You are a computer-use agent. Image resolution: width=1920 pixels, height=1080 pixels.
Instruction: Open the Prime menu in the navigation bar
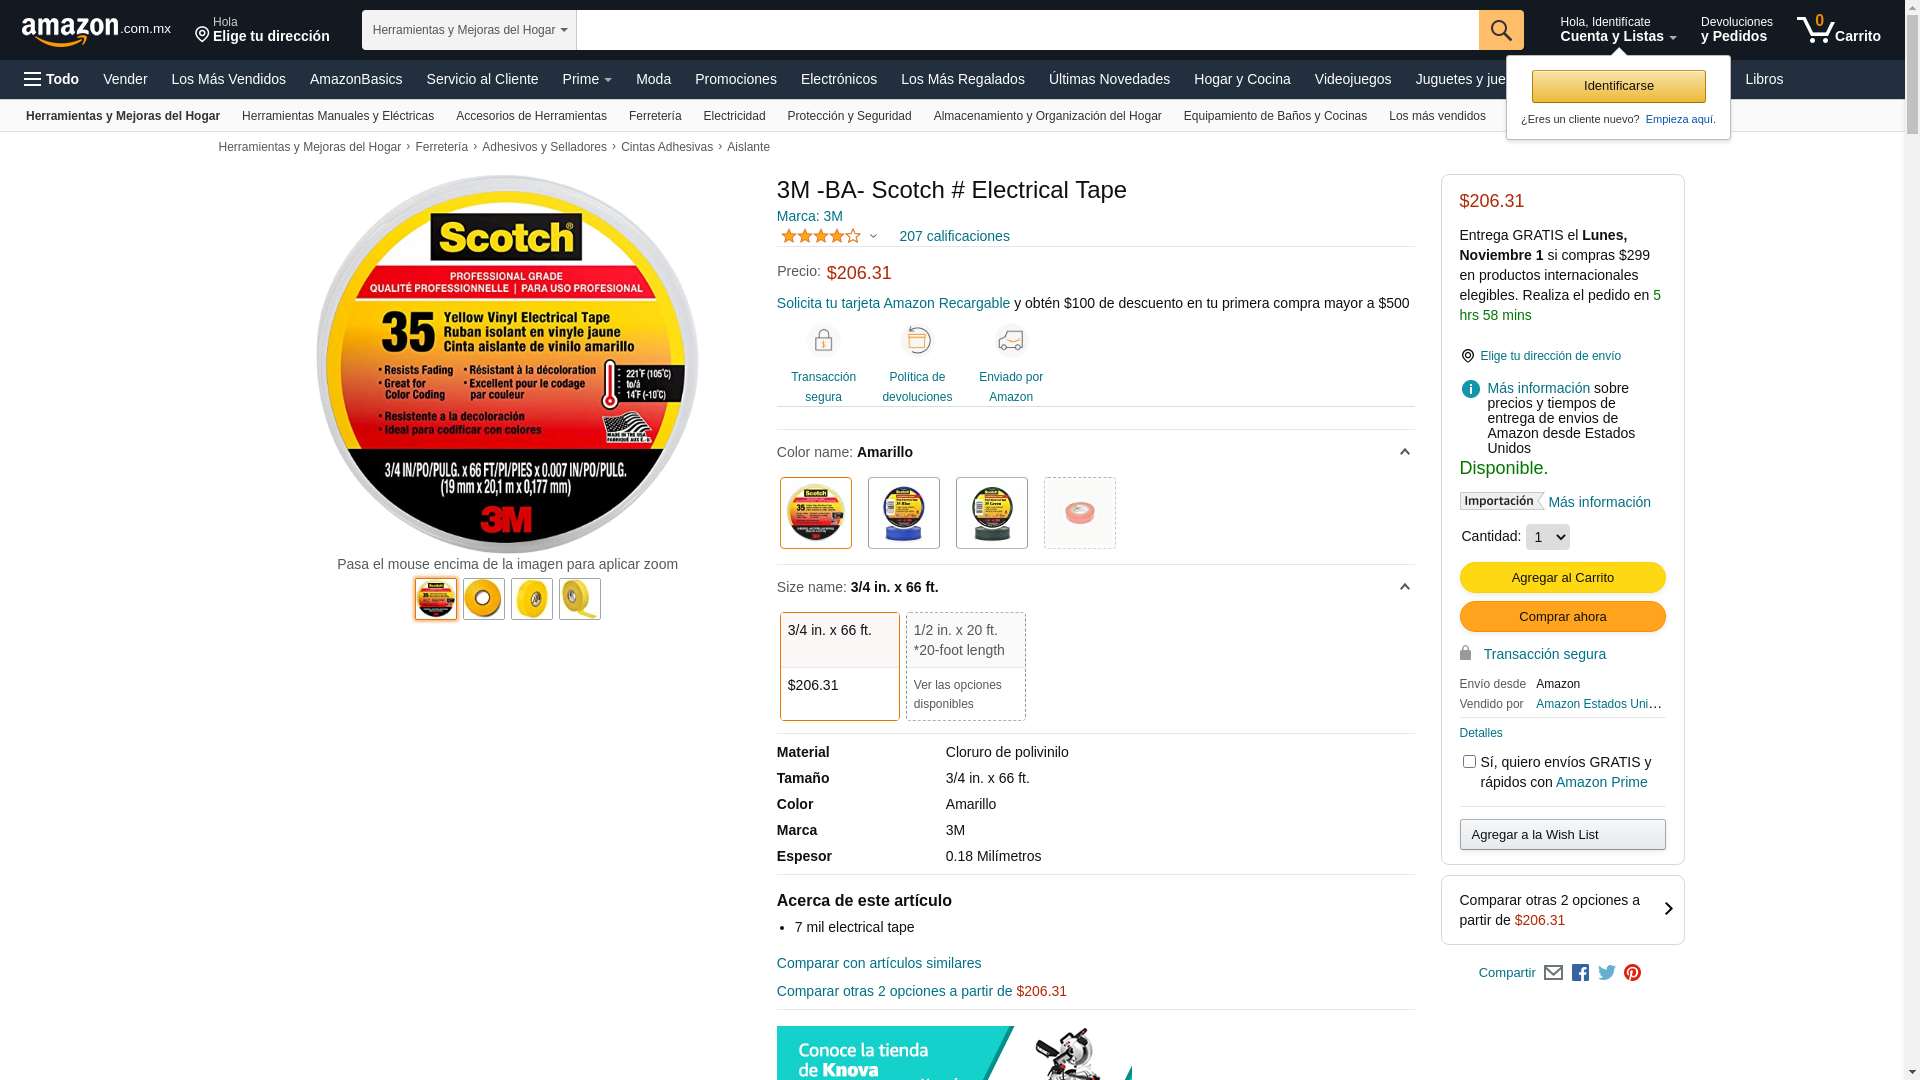(587, 79)
